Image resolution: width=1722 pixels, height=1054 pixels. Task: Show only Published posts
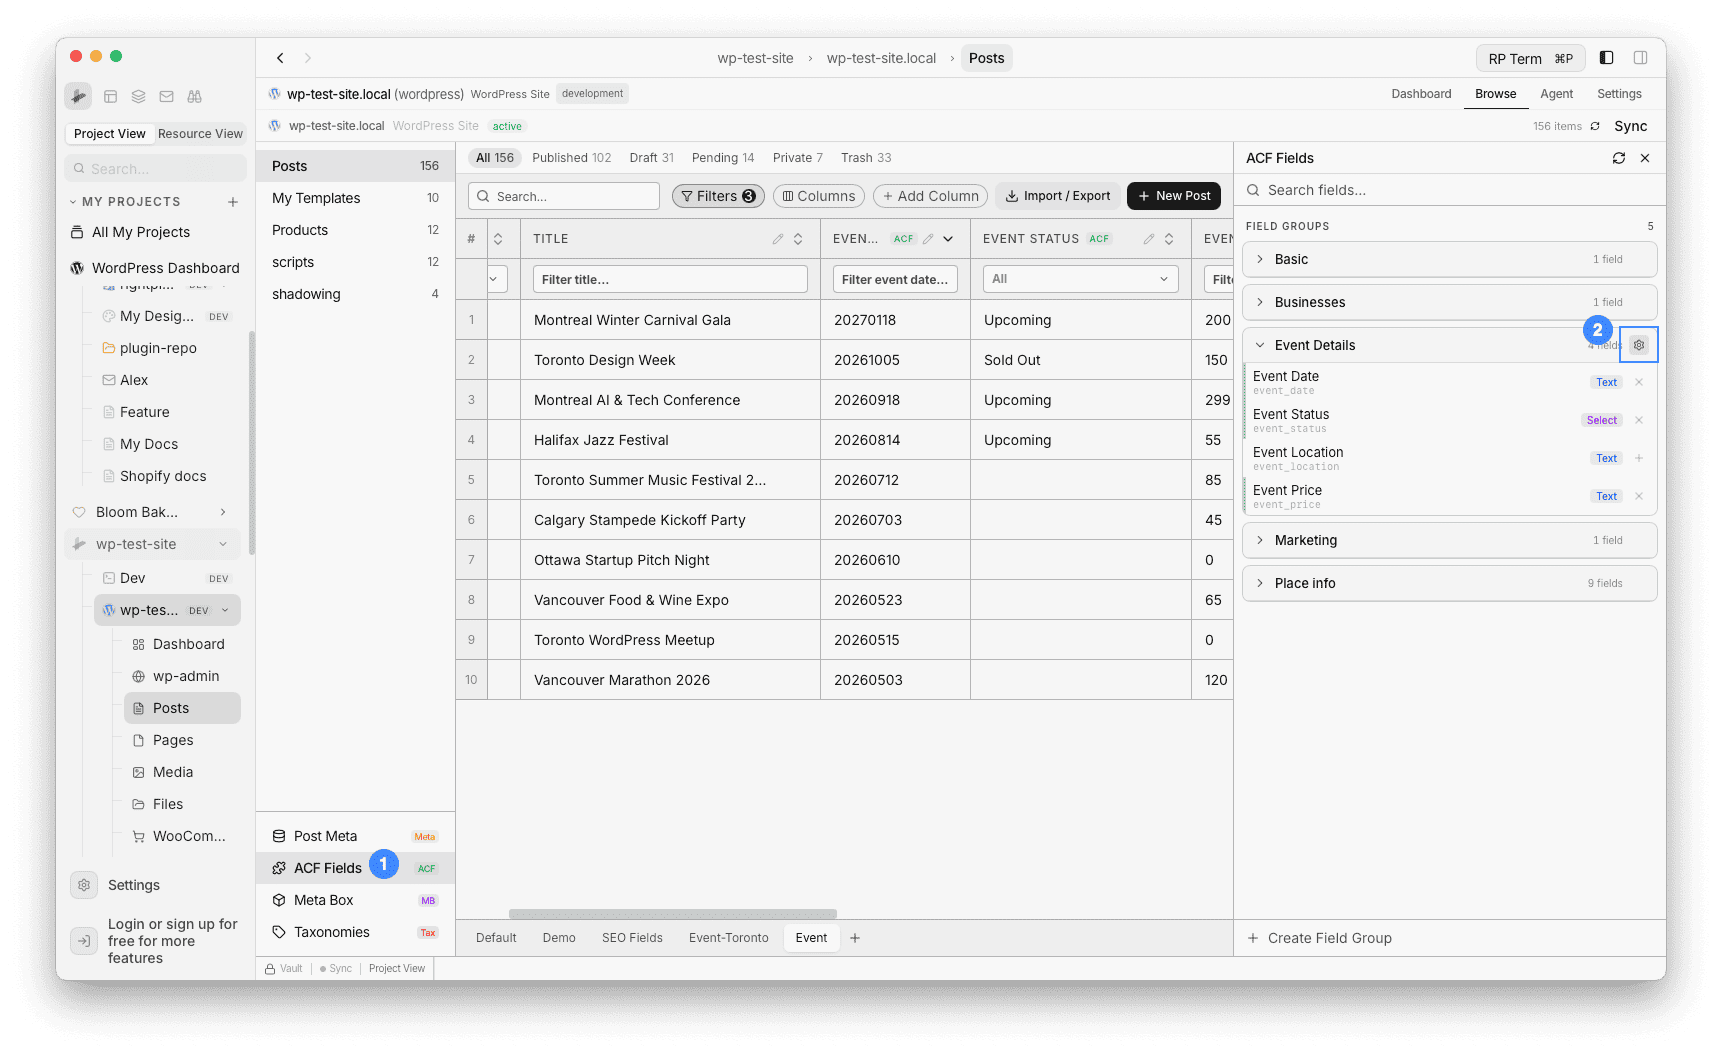point(571,158)
